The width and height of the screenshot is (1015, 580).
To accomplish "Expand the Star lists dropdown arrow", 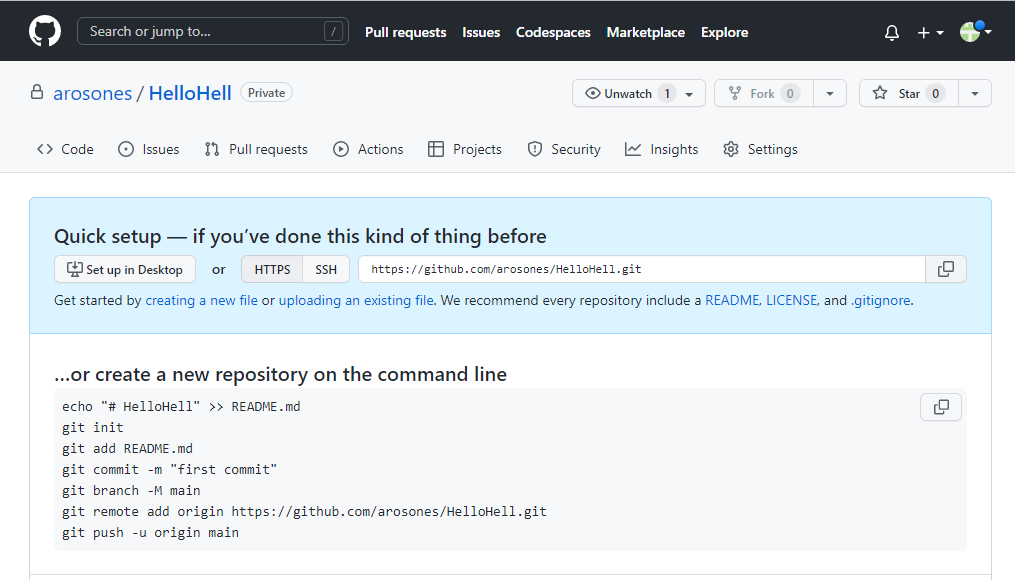I will tap(975, 93).
